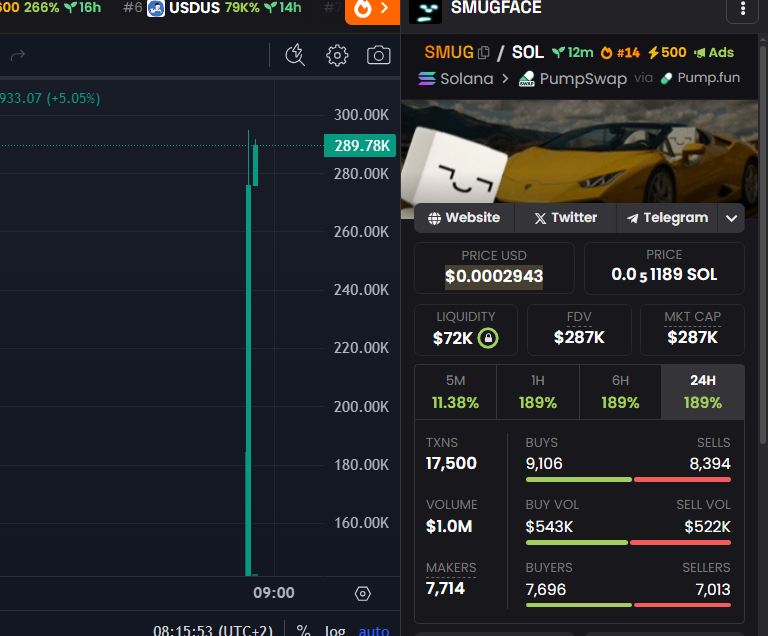Click the buy vol versus sell vol bar
This screenshot has height=636, width=768.
[628, 542]
